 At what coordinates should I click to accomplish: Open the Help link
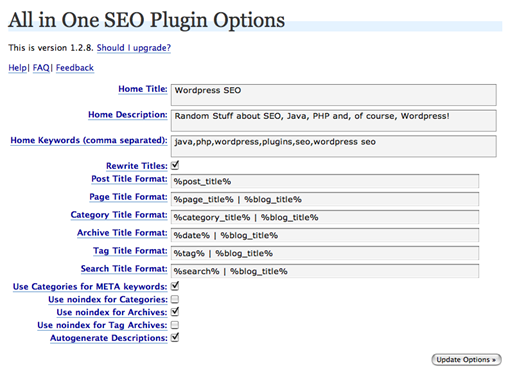(x=17, y=68)
